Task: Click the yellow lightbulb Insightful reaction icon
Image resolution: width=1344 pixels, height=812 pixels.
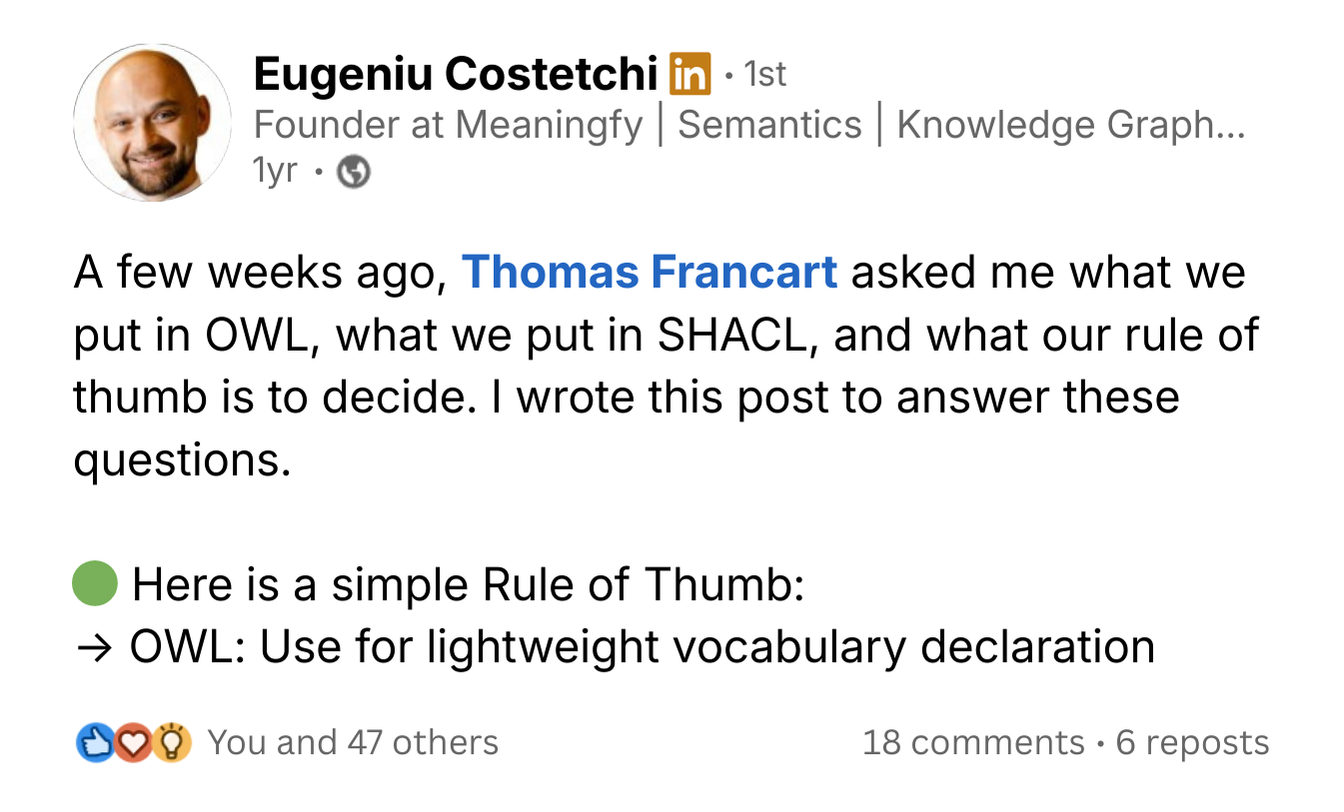Action: click(x=173, y=743)
